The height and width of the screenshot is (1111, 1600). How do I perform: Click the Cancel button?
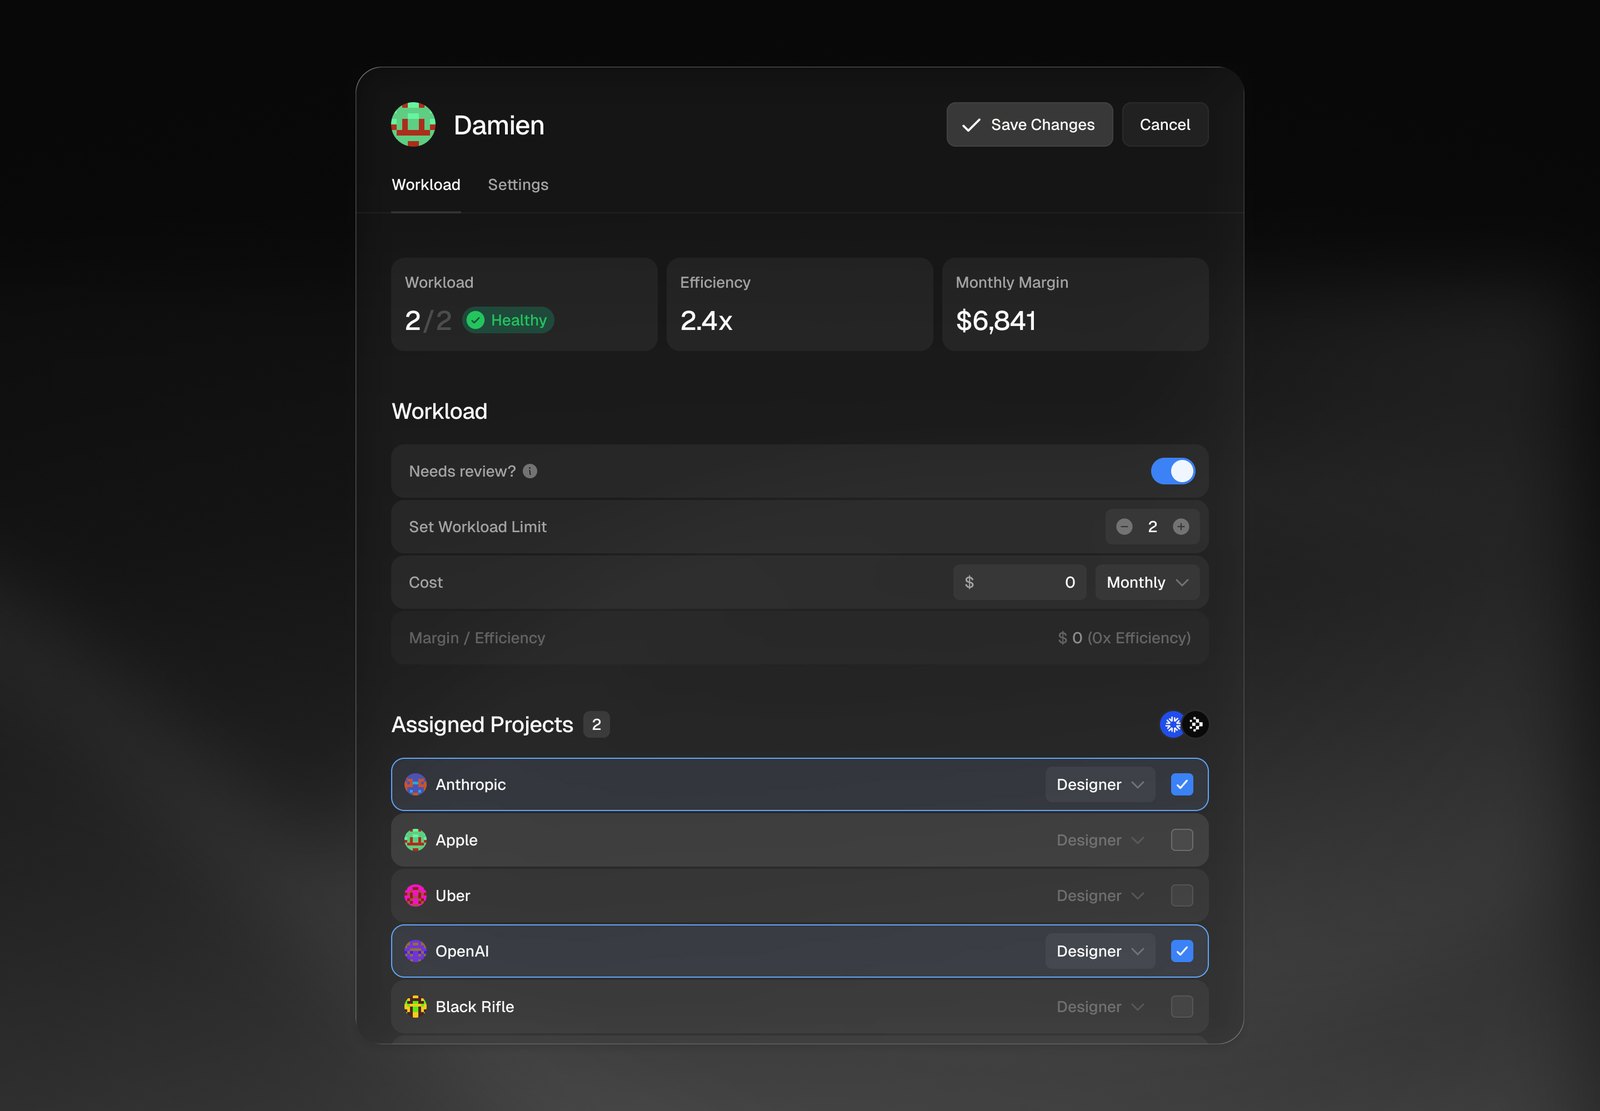(x=1165, y=125)
